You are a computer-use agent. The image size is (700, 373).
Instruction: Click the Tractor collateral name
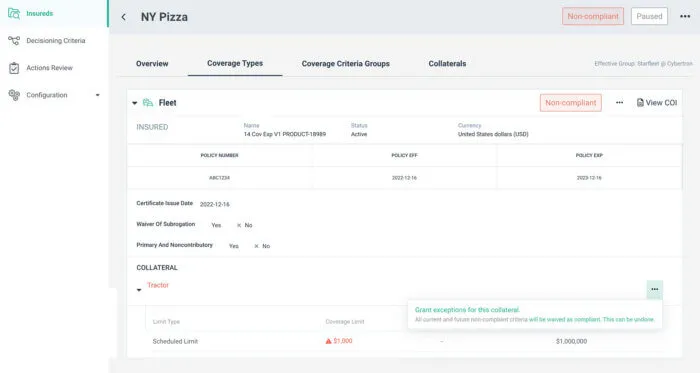[x=158, y=285]
